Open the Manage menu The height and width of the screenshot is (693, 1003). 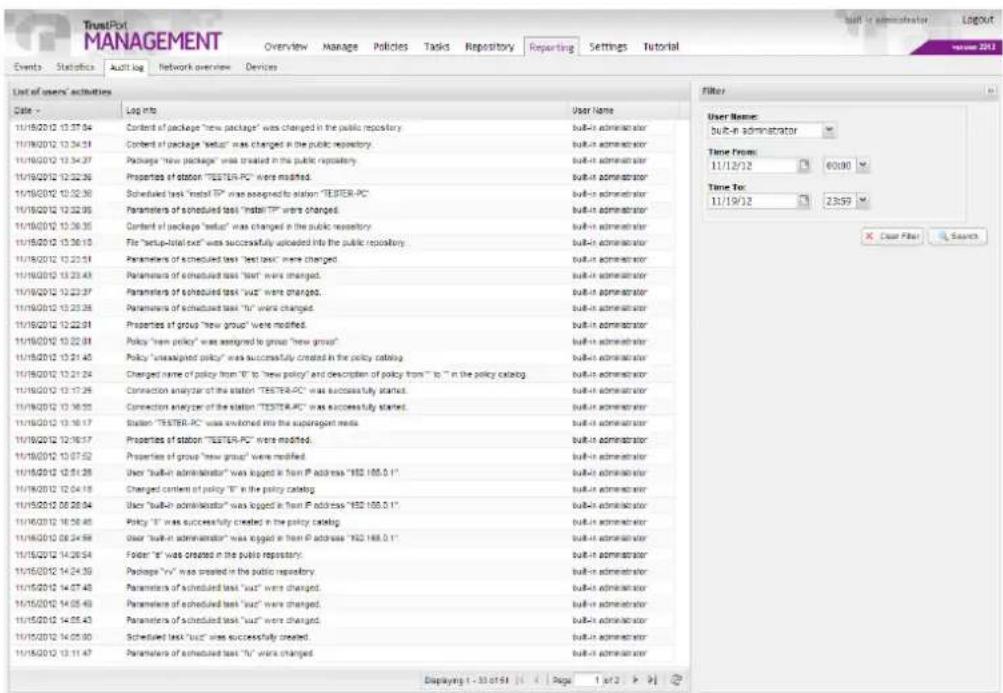pos(340,47)
